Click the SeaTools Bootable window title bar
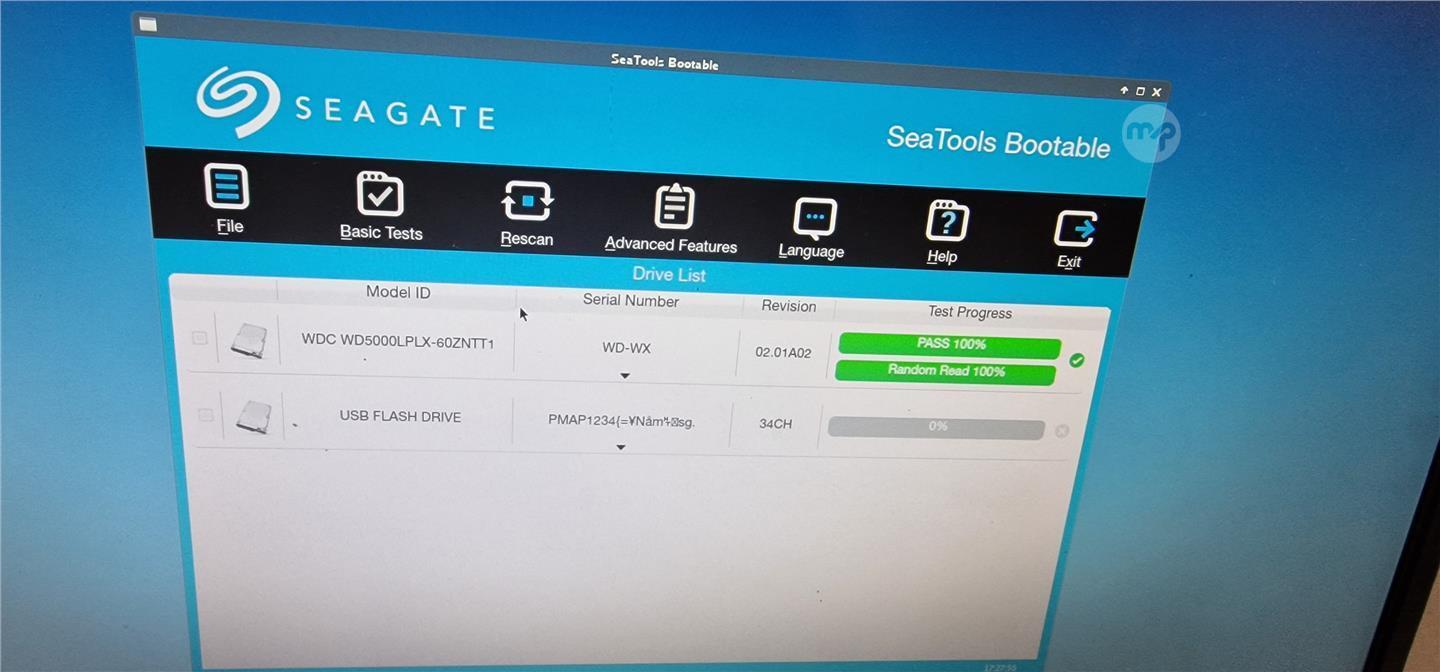Screen dimensions: 1440x672 click(x=665, y=62)
